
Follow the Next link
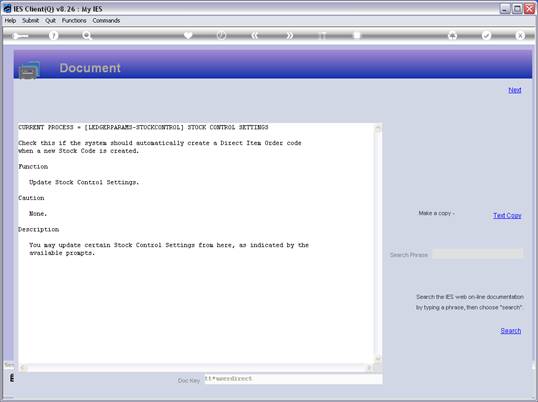pos(515,90)
